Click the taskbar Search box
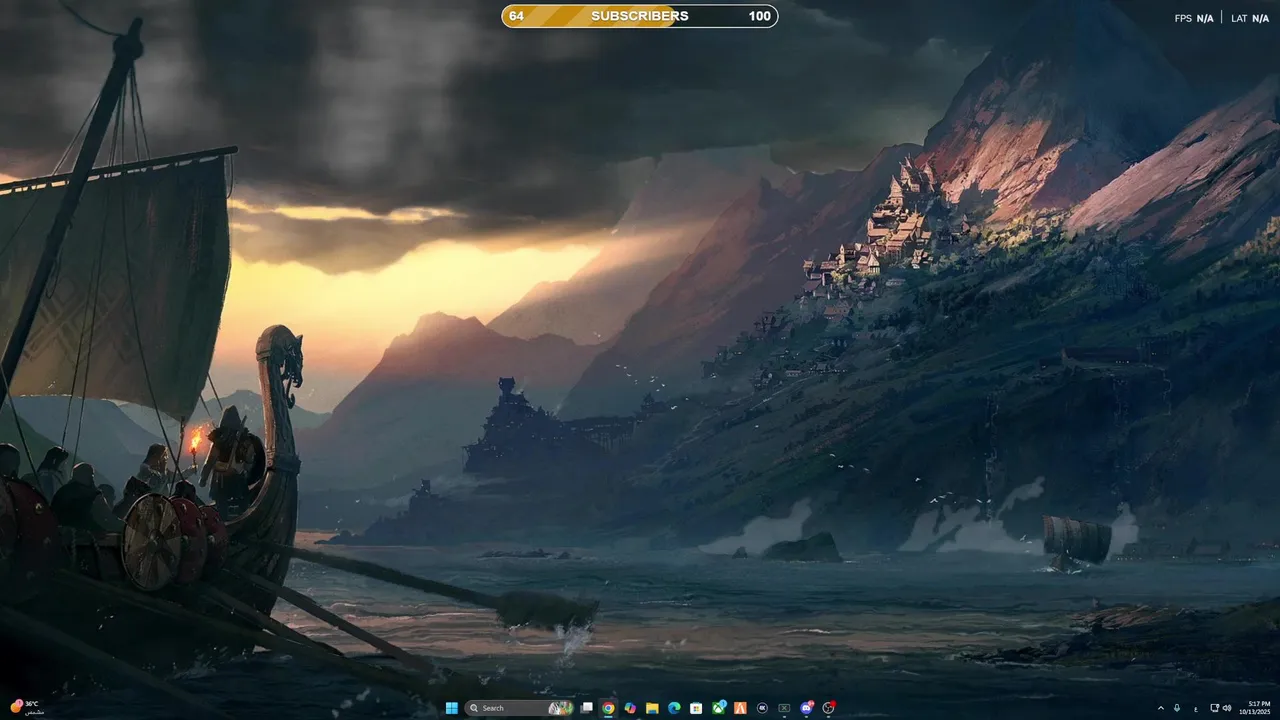The height and width of the screenshot is (720, 1280). pyautogui.click(x=519, y=708)
